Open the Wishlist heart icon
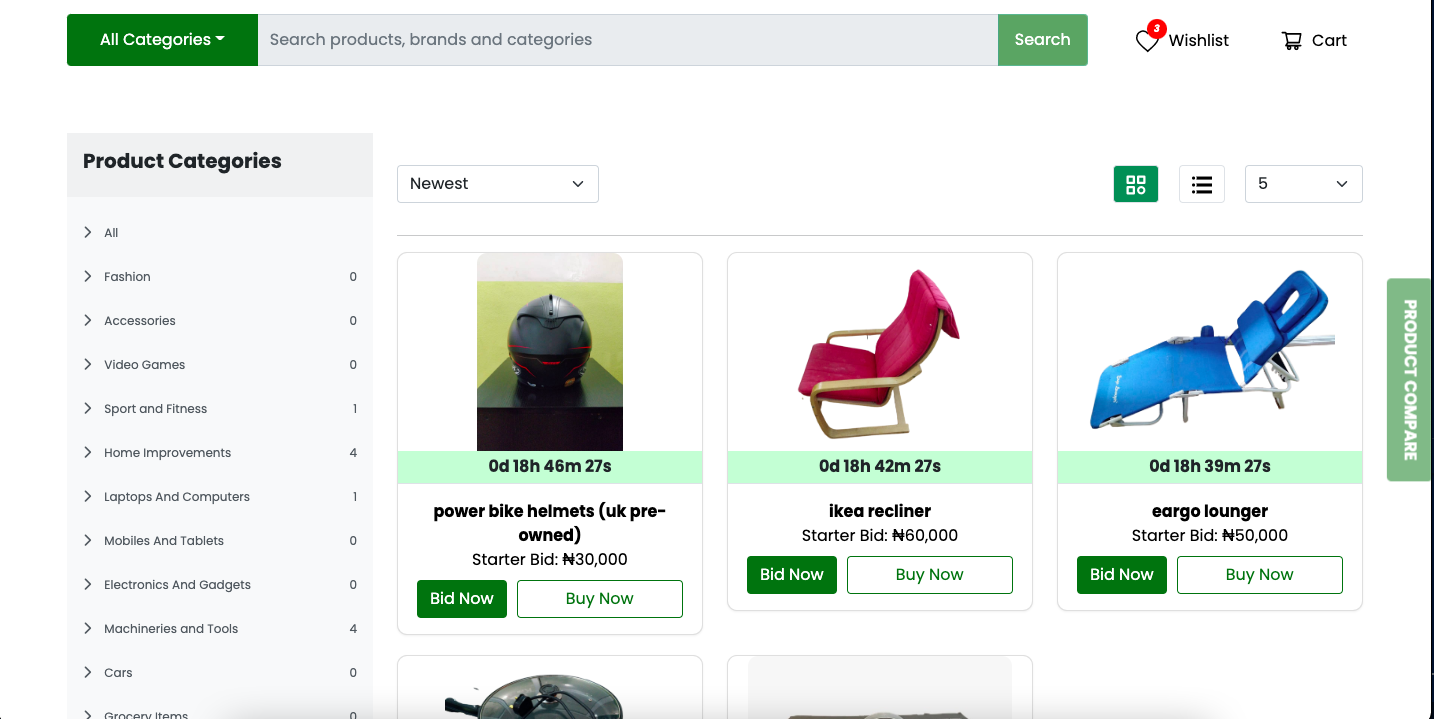The width and height of the screenshot is (1434, 719). click(1147, 41)
